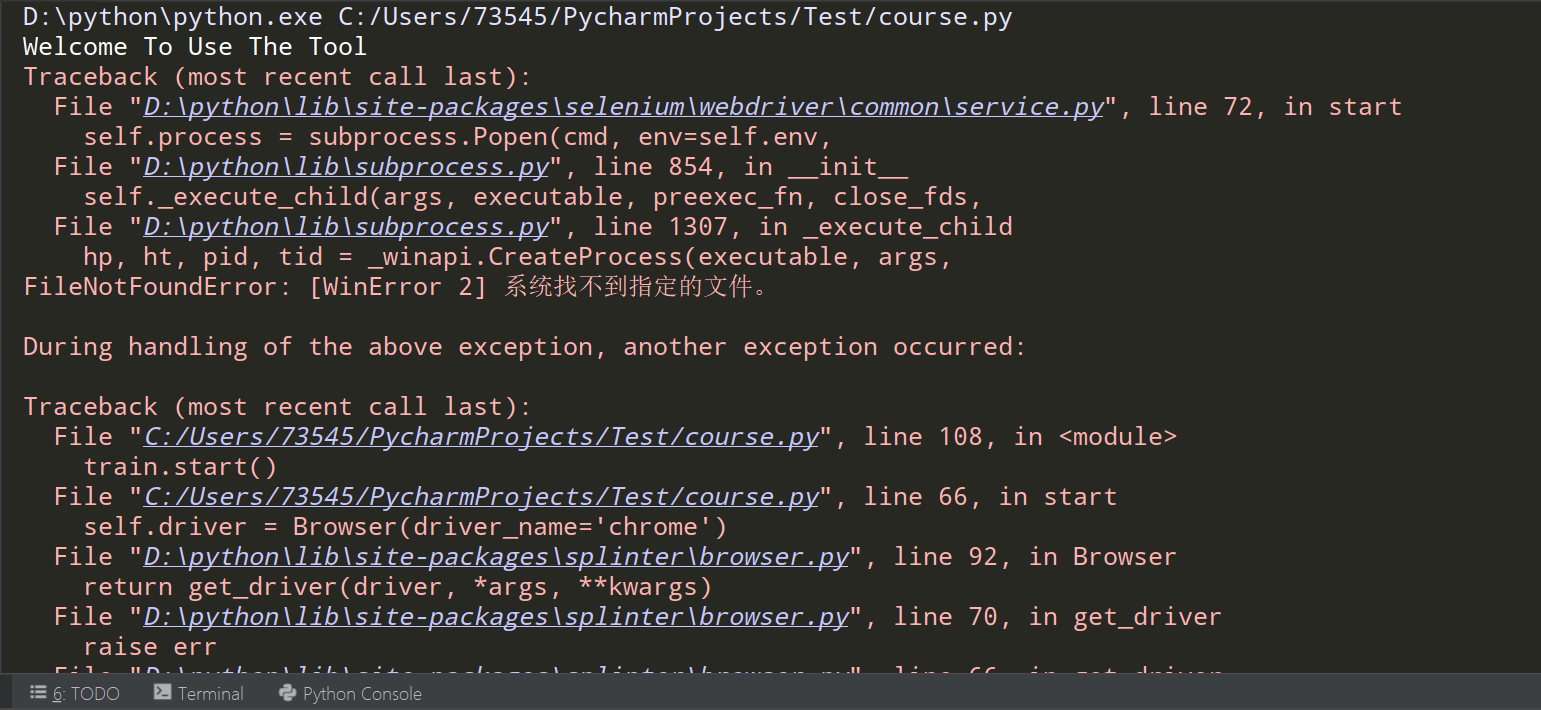Viewport: 1541px width, 710px height.
Task: Open the course.py line 108 link
Action: pyautogui.click(x=479, y=436)
